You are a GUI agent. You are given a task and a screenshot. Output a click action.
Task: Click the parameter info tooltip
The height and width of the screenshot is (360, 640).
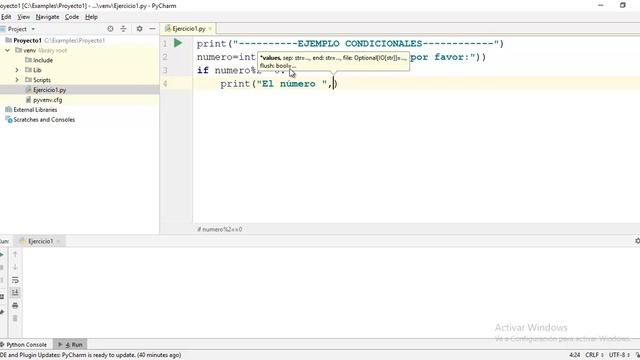(333, 62)
